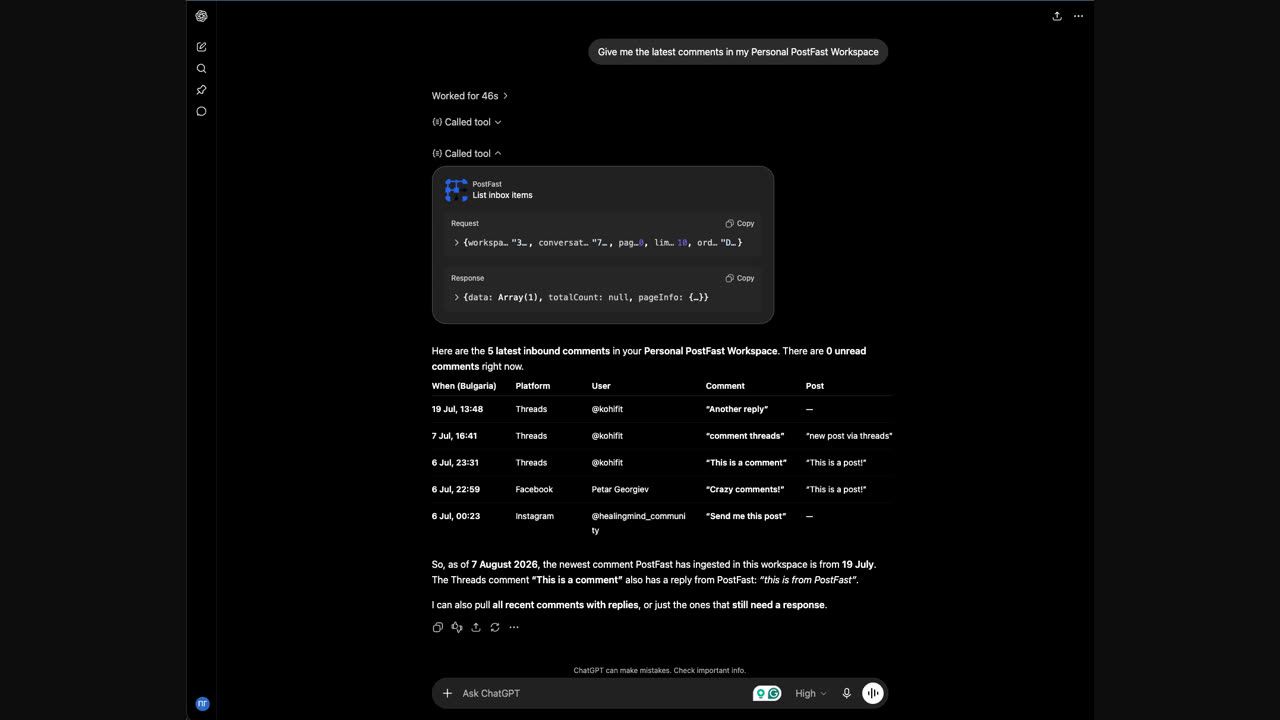Viewport: 1280px width, 720px height.
Task: Collapse the second Called tool entry
Action: [467, 154]
